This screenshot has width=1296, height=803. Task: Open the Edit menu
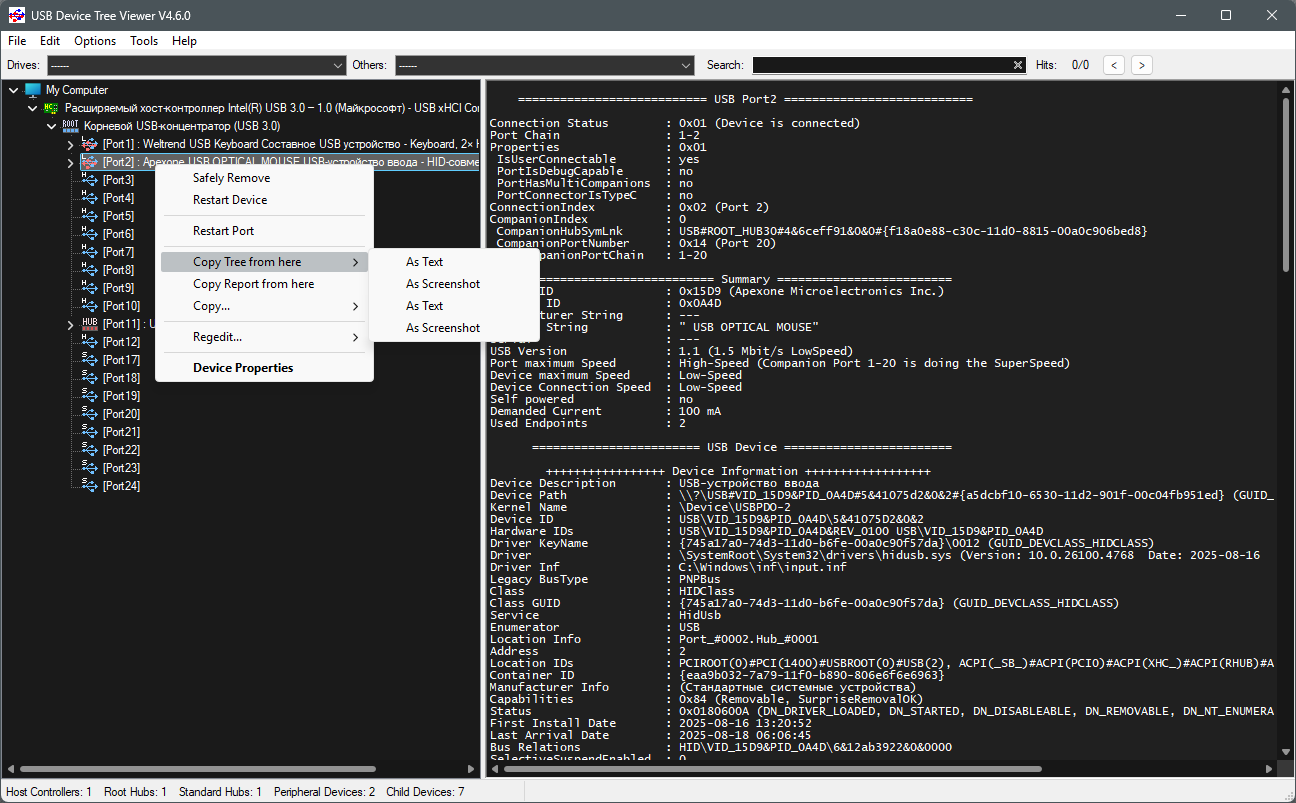tap(50, 41)
